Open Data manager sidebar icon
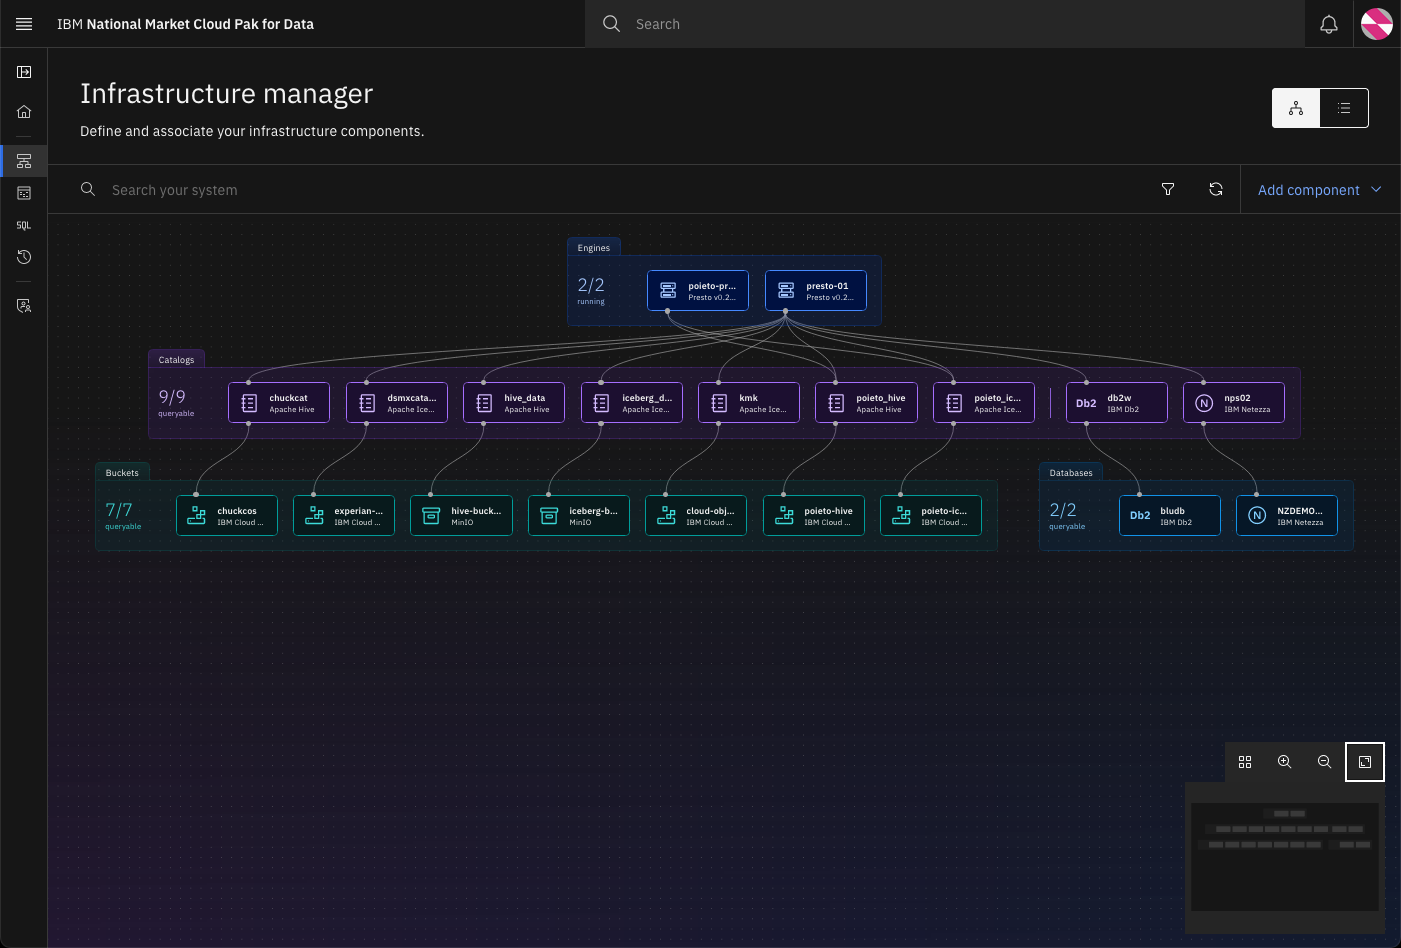1401x948 pixels. click(24, 193)
